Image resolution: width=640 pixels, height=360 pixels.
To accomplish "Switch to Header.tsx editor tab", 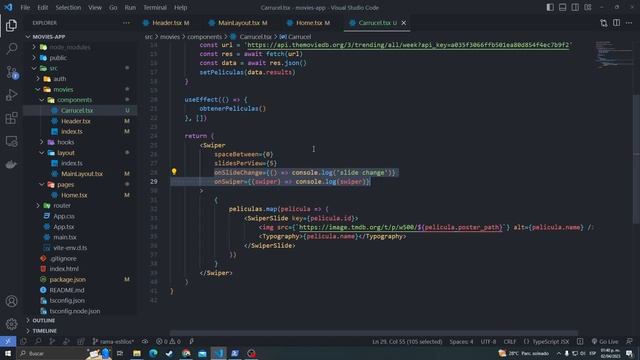I will point(170,23).
